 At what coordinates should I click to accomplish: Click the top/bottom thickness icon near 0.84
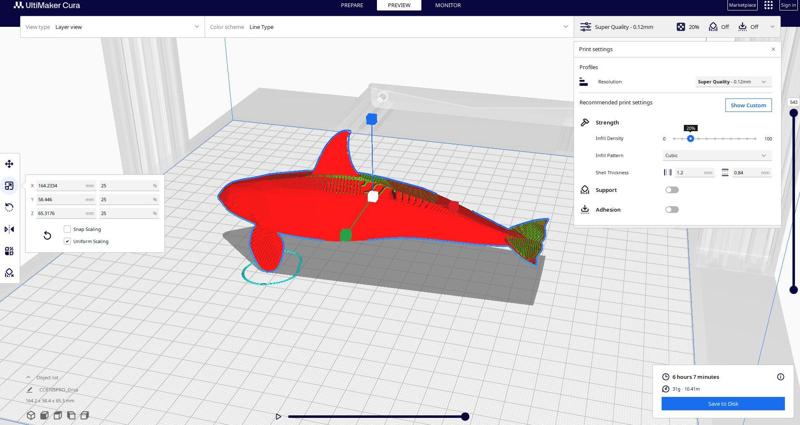click(725, 172)
